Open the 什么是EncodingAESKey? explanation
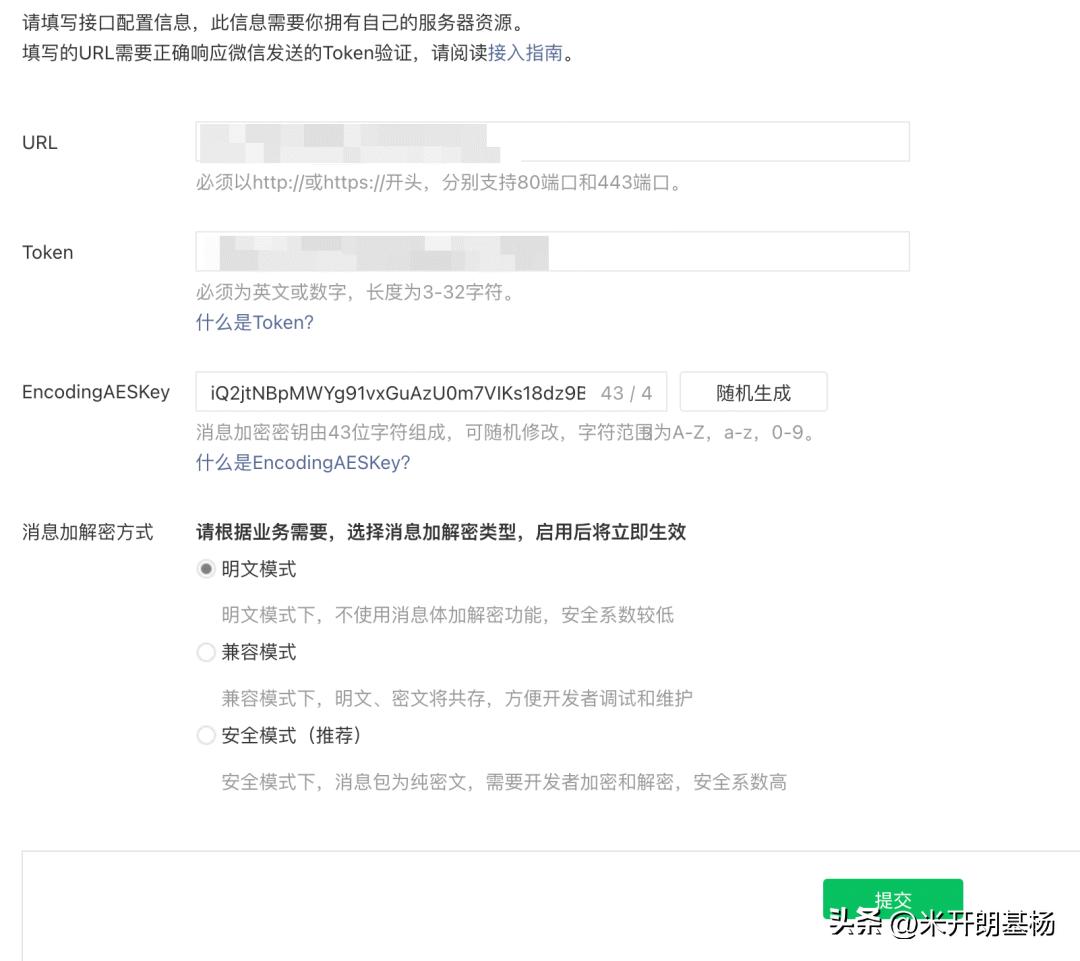1080x961 pixels. [303, 462]
